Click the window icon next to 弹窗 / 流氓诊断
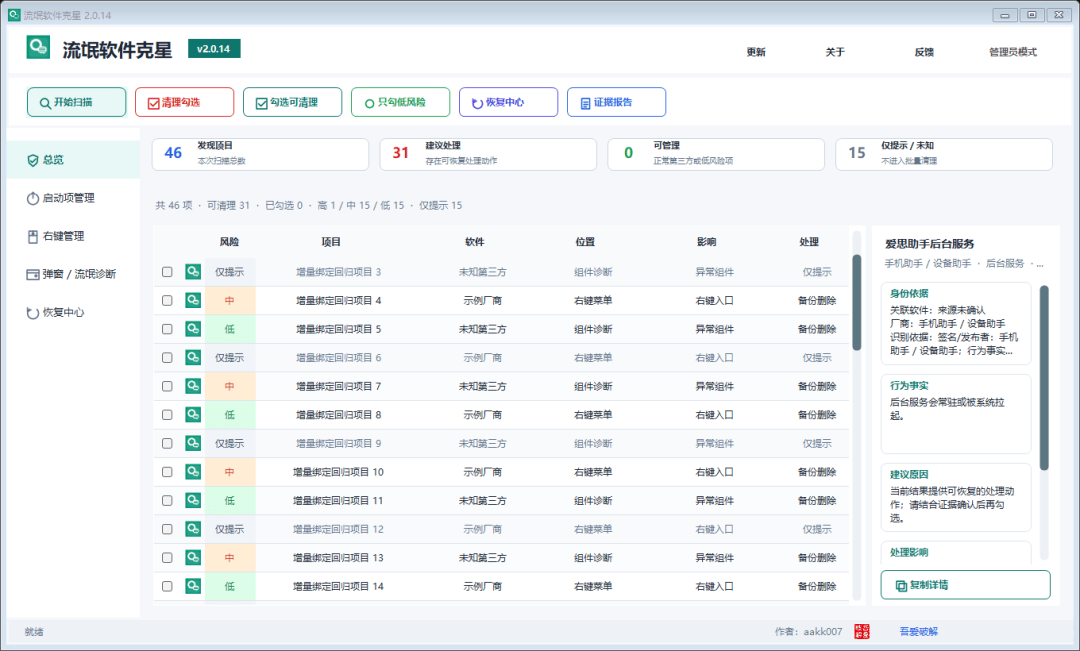 [x=32, y=274]
